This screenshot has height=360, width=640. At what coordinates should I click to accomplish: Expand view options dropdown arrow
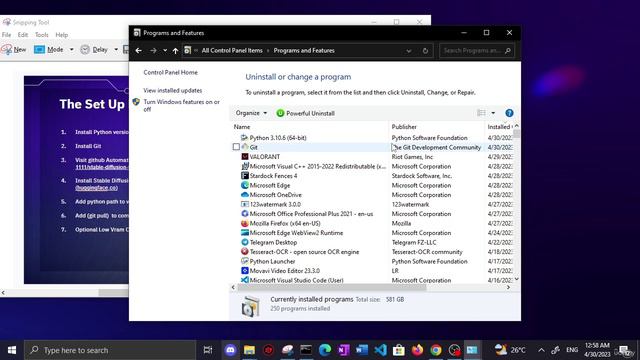tap(493, 113)
